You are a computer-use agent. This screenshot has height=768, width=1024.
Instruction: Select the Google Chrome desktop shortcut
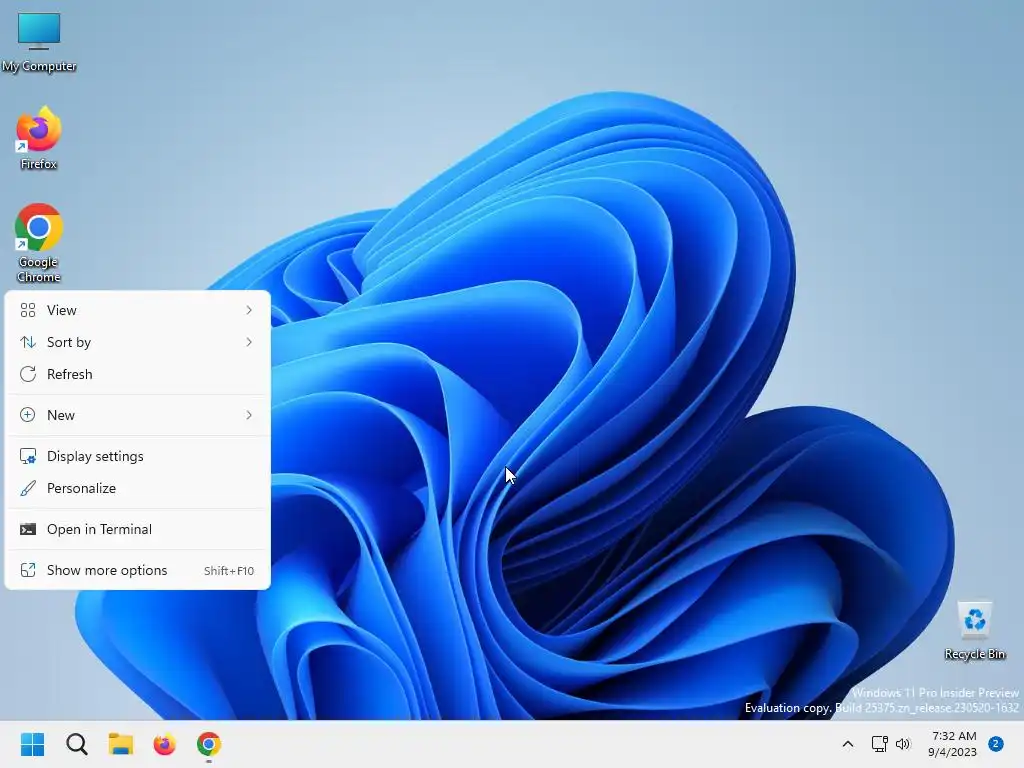click(39, 243)
